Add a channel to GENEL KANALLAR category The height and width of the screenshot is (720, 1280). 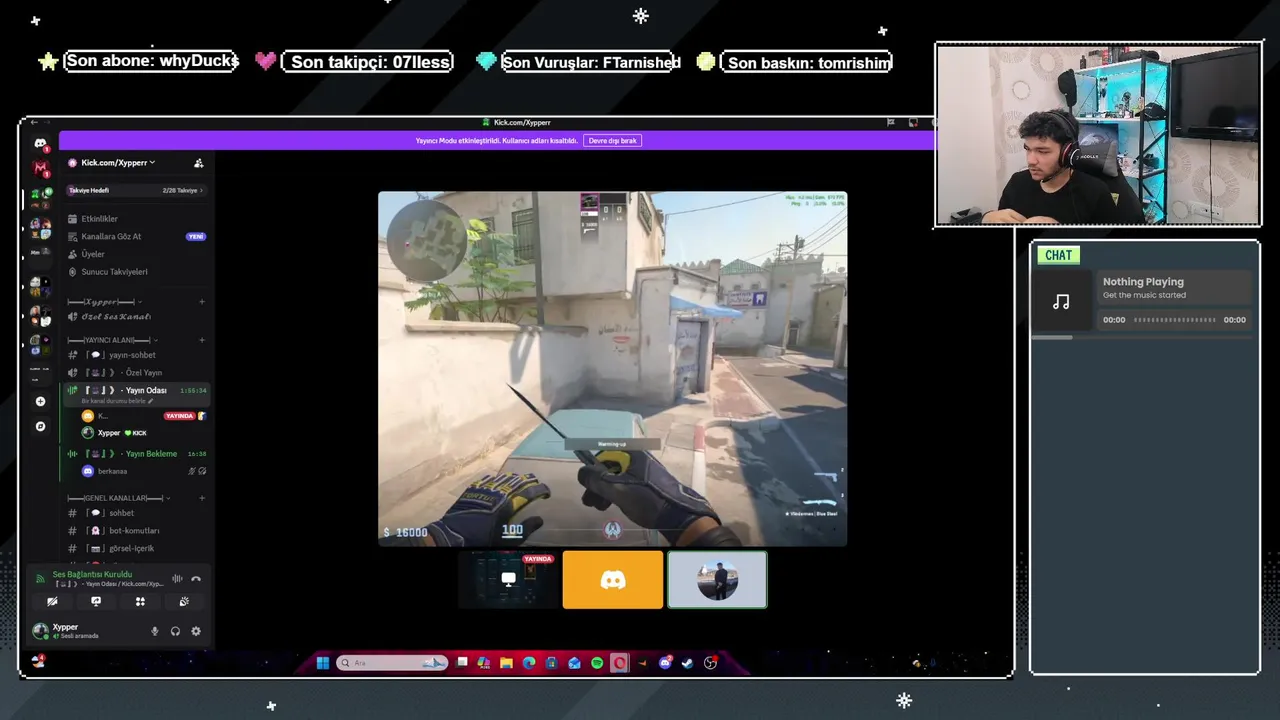202,498
